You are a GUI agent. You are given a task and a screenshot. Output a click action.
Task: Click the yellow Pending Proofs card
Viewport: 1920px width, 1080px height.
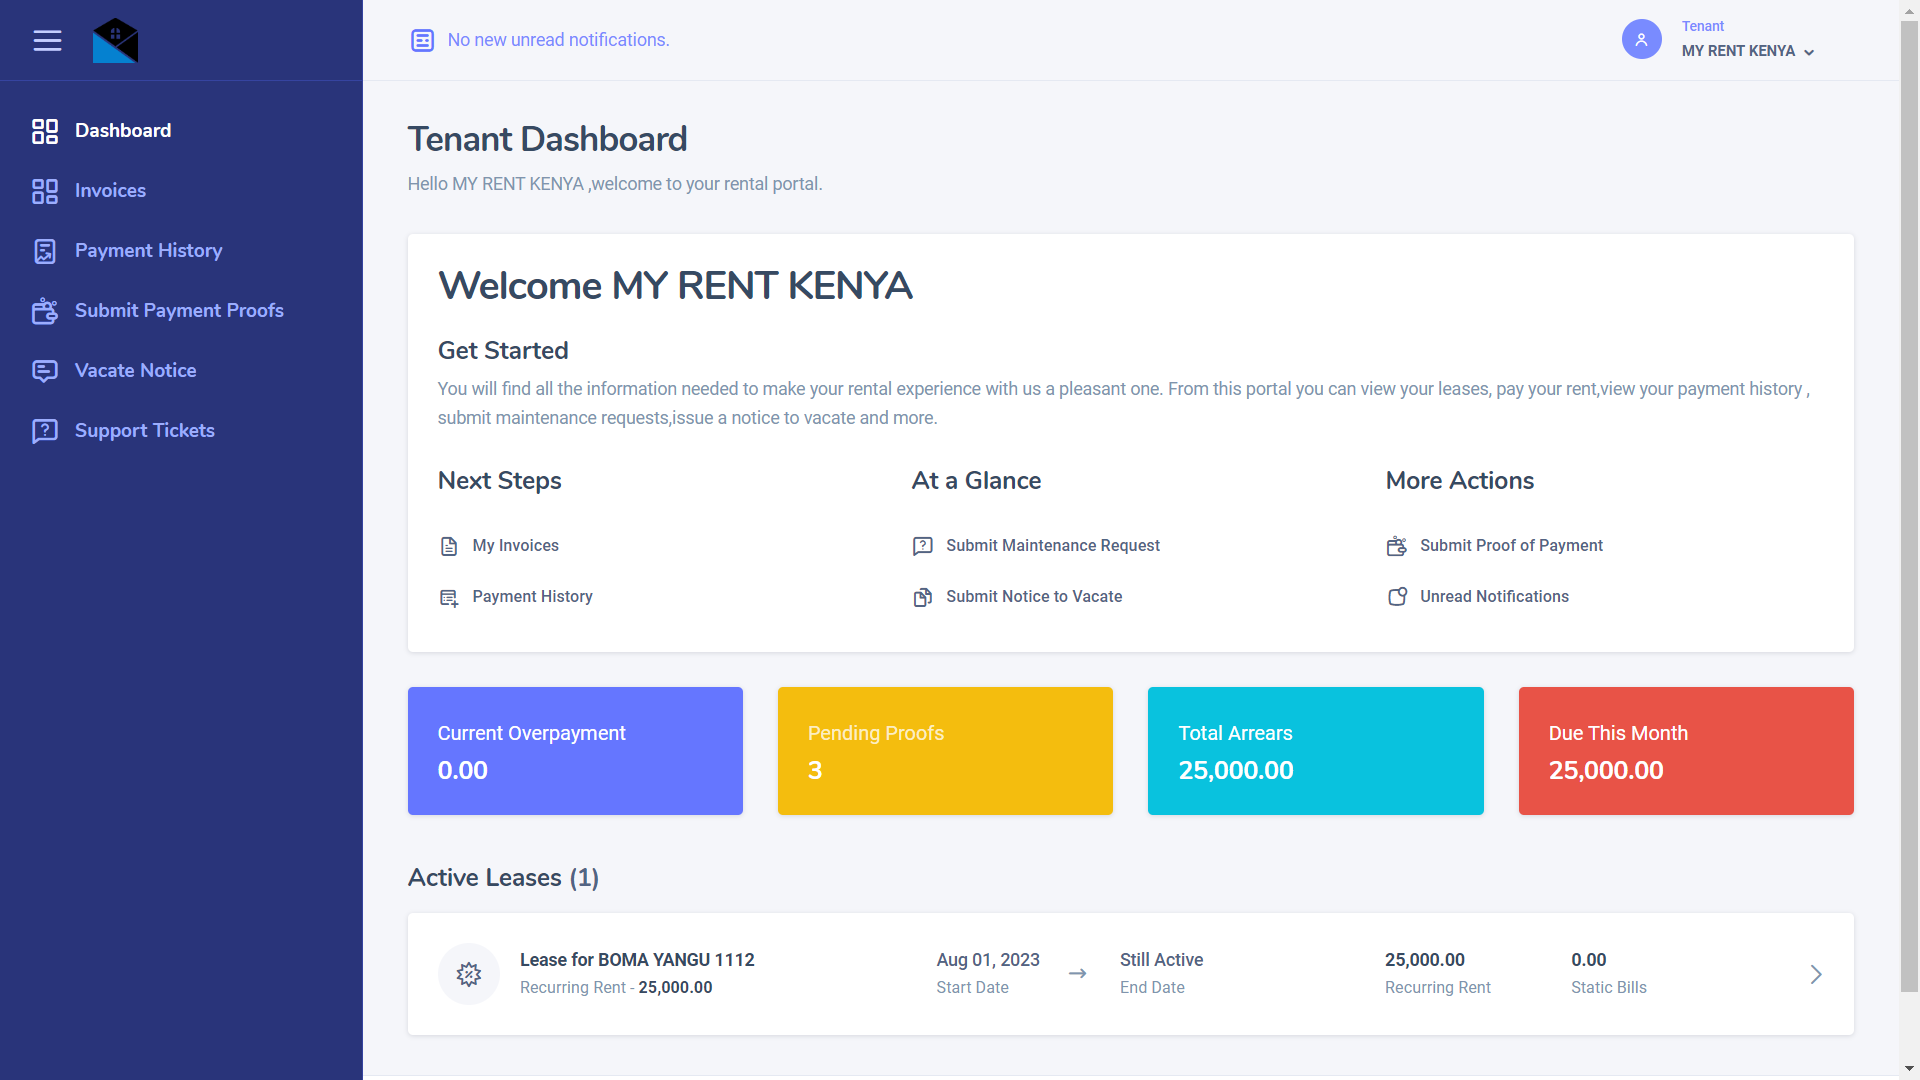click(x=945, y=751)
